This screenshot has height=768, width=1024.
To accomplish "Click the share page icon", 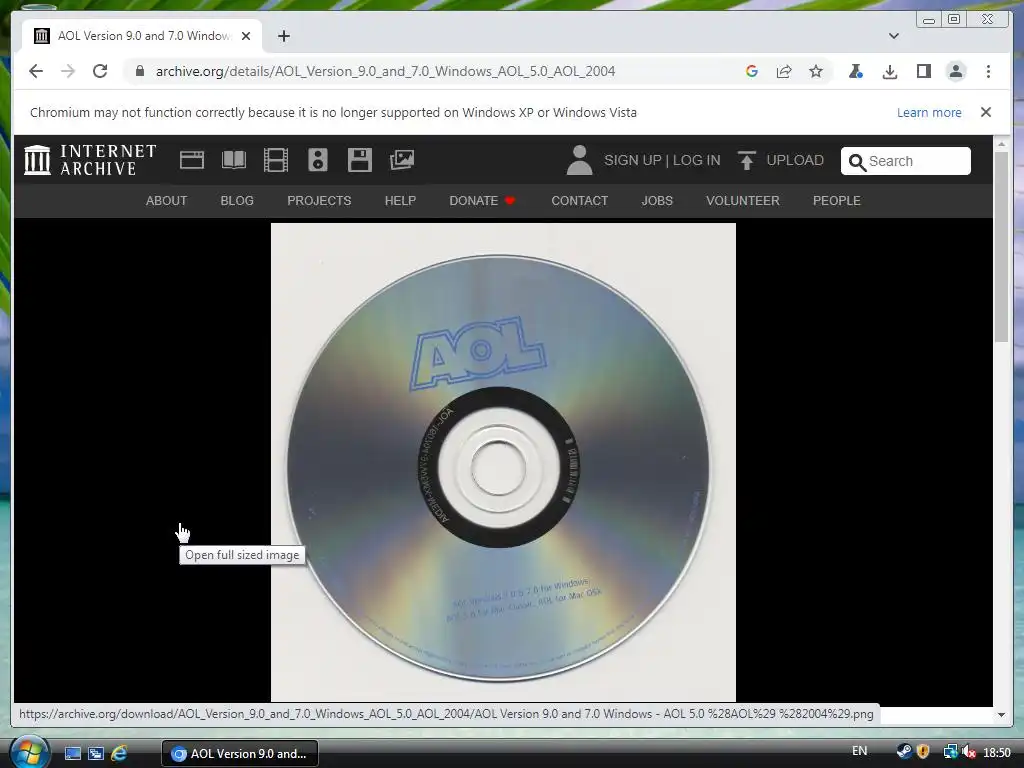I will coord(784,71).
